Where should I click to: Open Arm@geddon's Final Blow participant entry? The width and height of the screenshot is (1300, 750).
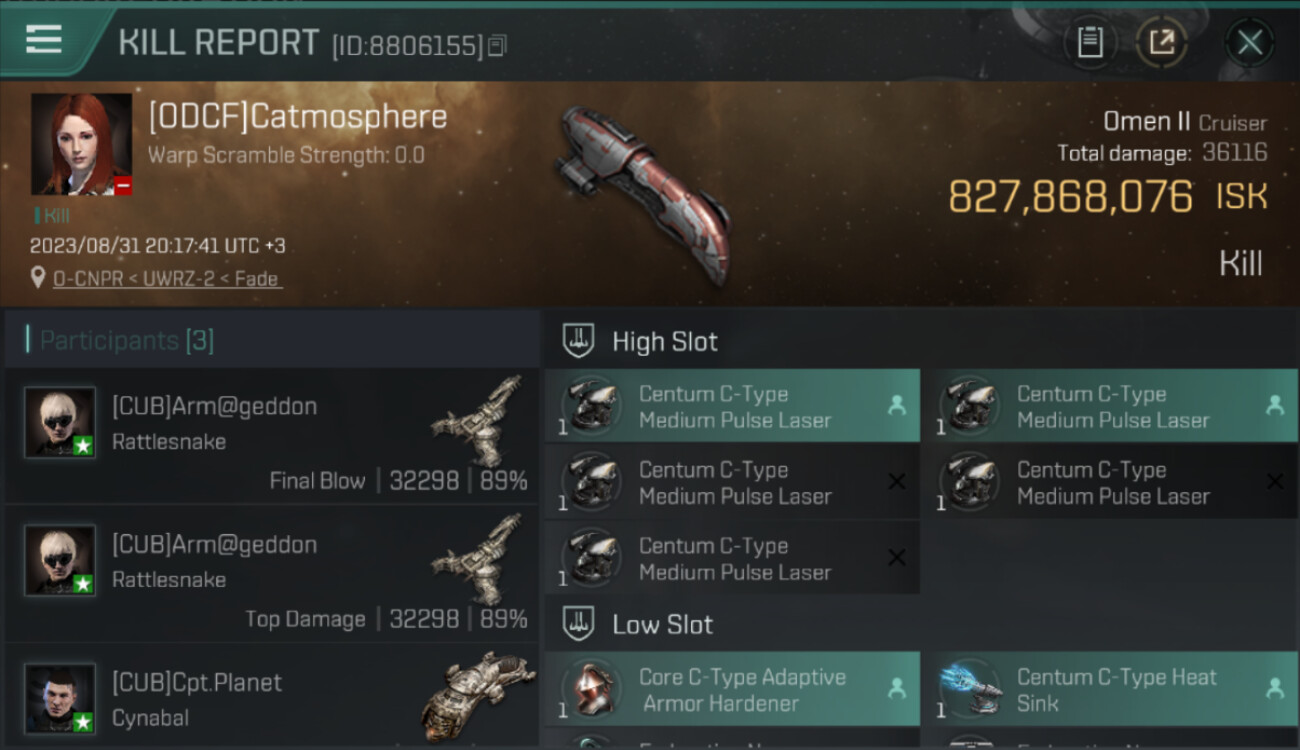[x=272, y=436]
